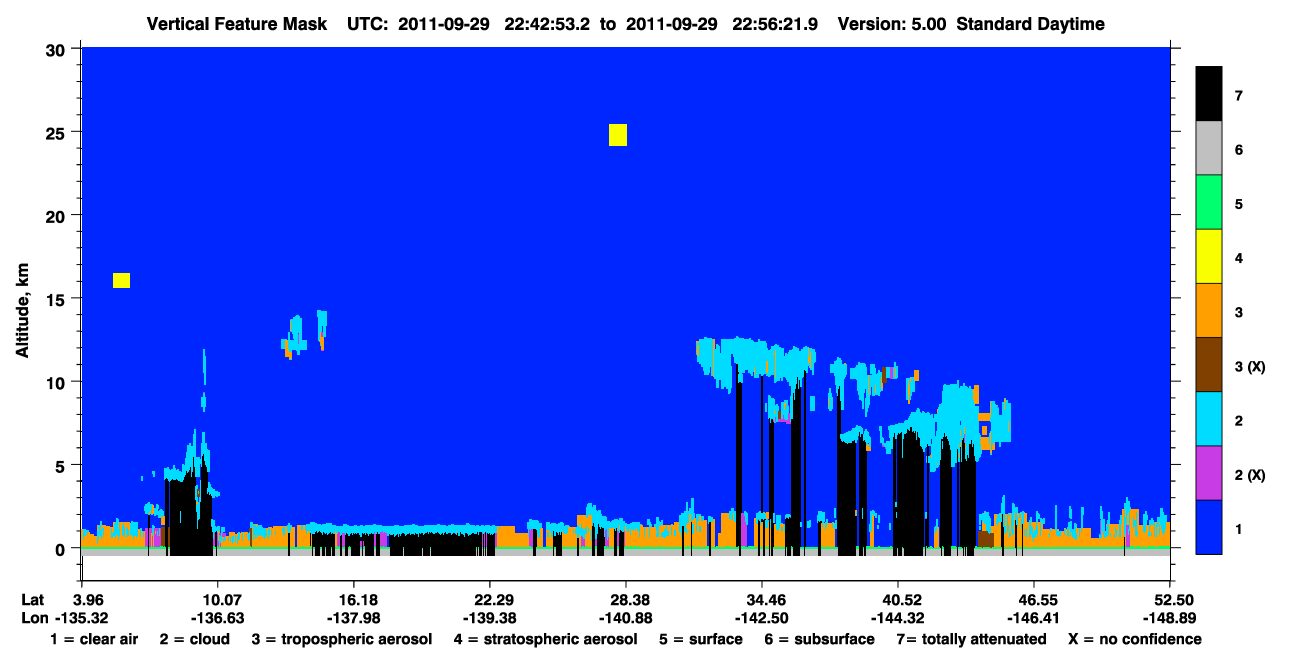Click the end time '22:56:21.9' in title
Viewport: 1300px width, 667px height.
[775, 24]
